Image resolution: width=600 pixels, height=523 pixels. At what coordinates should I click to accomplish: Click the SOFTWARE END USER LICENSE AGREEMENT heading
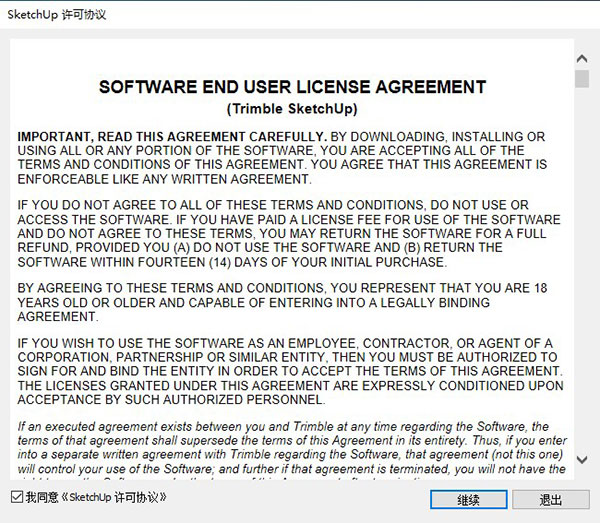point(292,87)
